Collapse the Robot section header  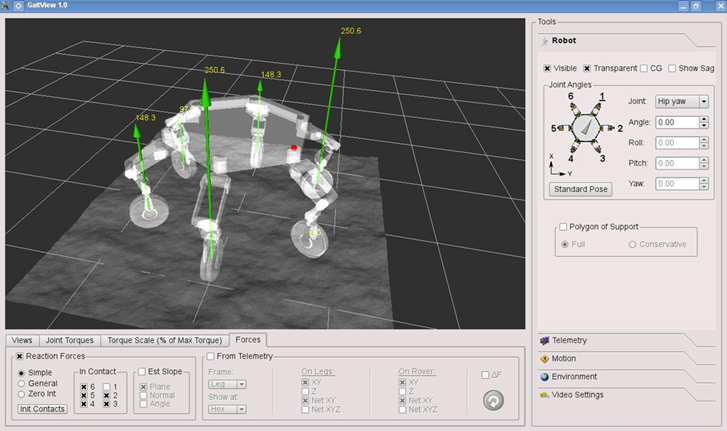(626, 41)
